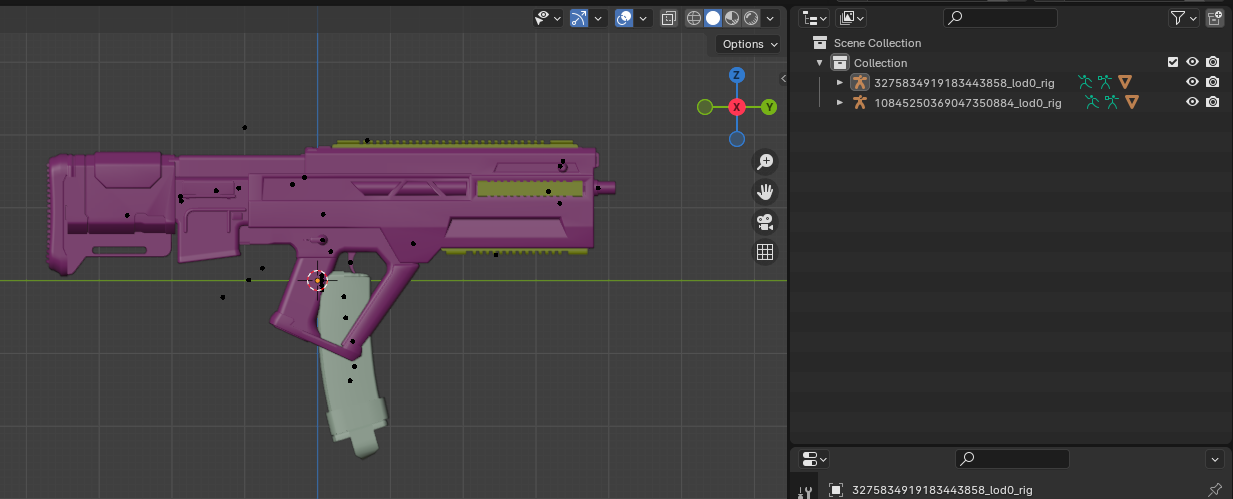Uncheck the Collection exclude checkbox
The image size is (1233, 499).
(x=1173, y=62)
